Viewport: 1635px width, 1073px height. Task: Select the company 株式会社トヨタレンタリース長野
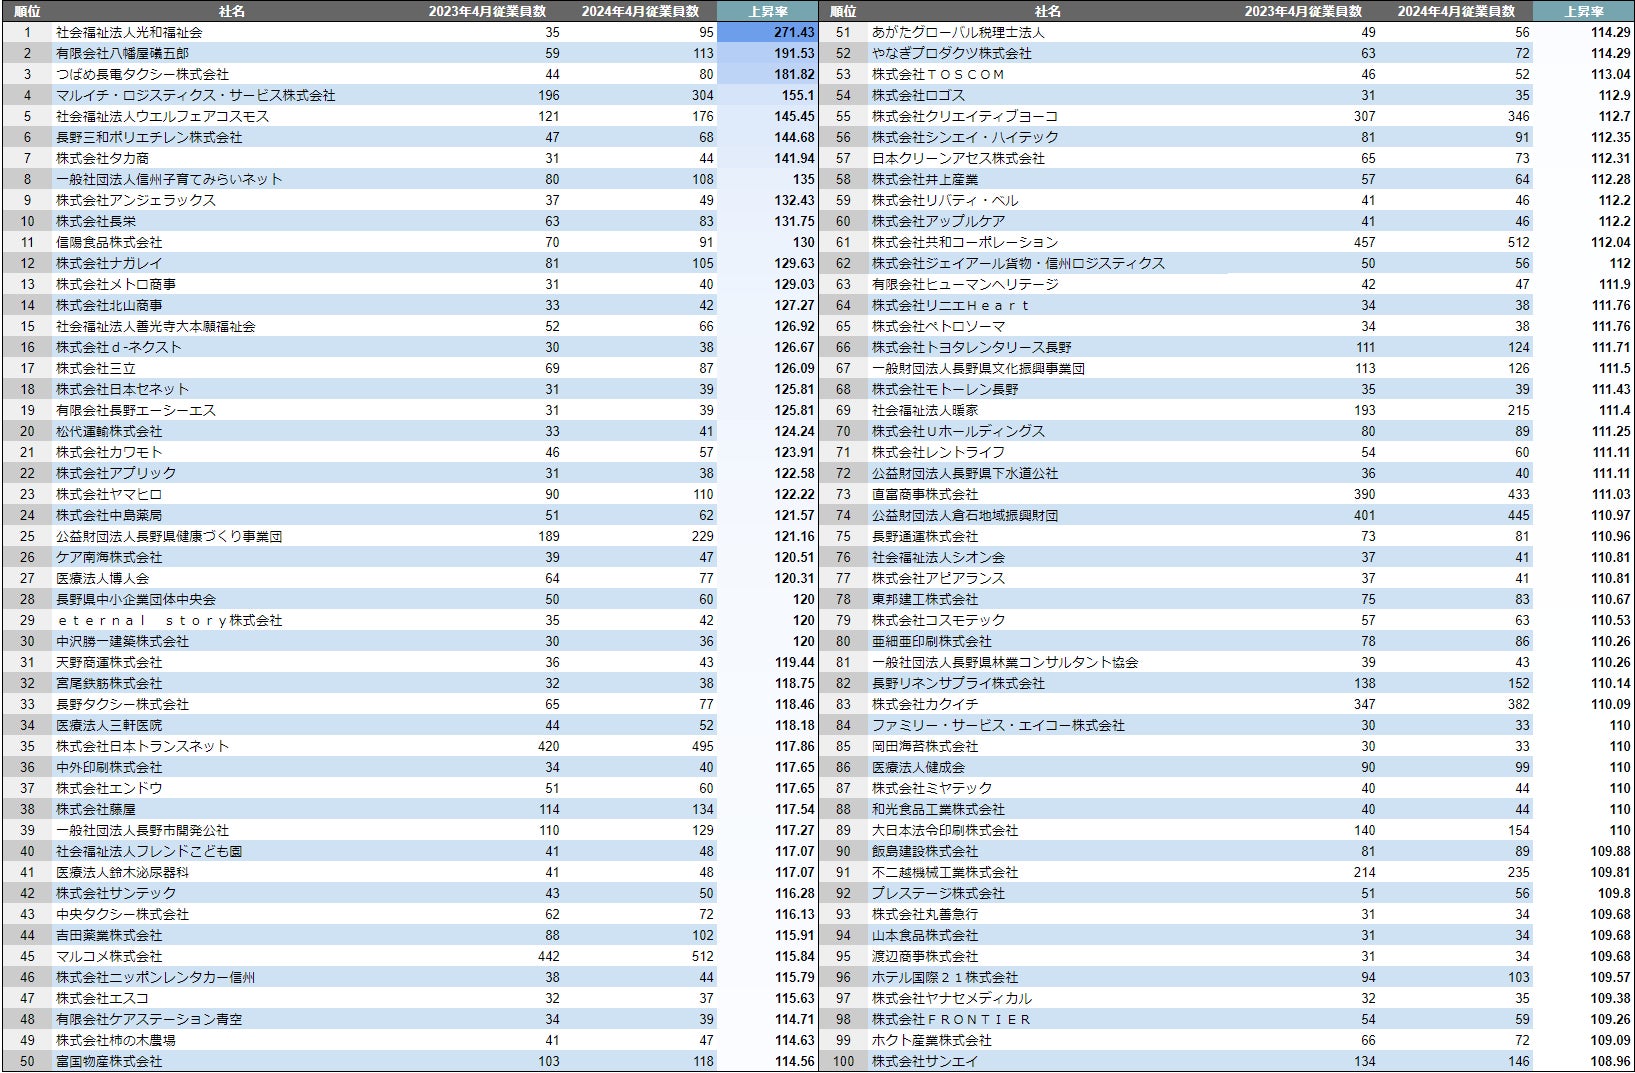click(x=972, y=347)
